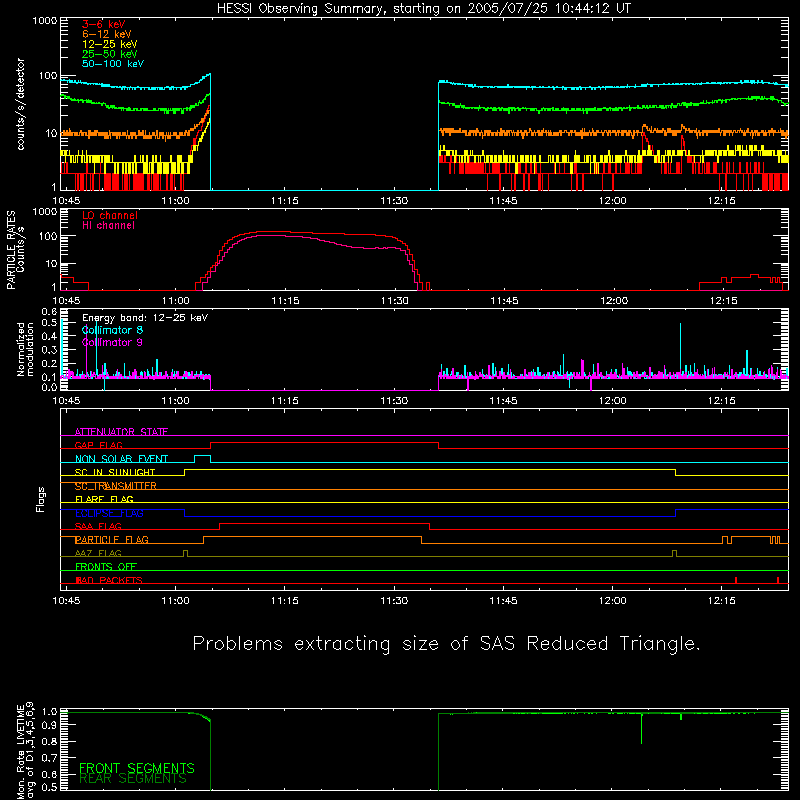Click the tall cyan Collimator 8 modulation spike
The image size is (800, 800).
coord(680,349)
